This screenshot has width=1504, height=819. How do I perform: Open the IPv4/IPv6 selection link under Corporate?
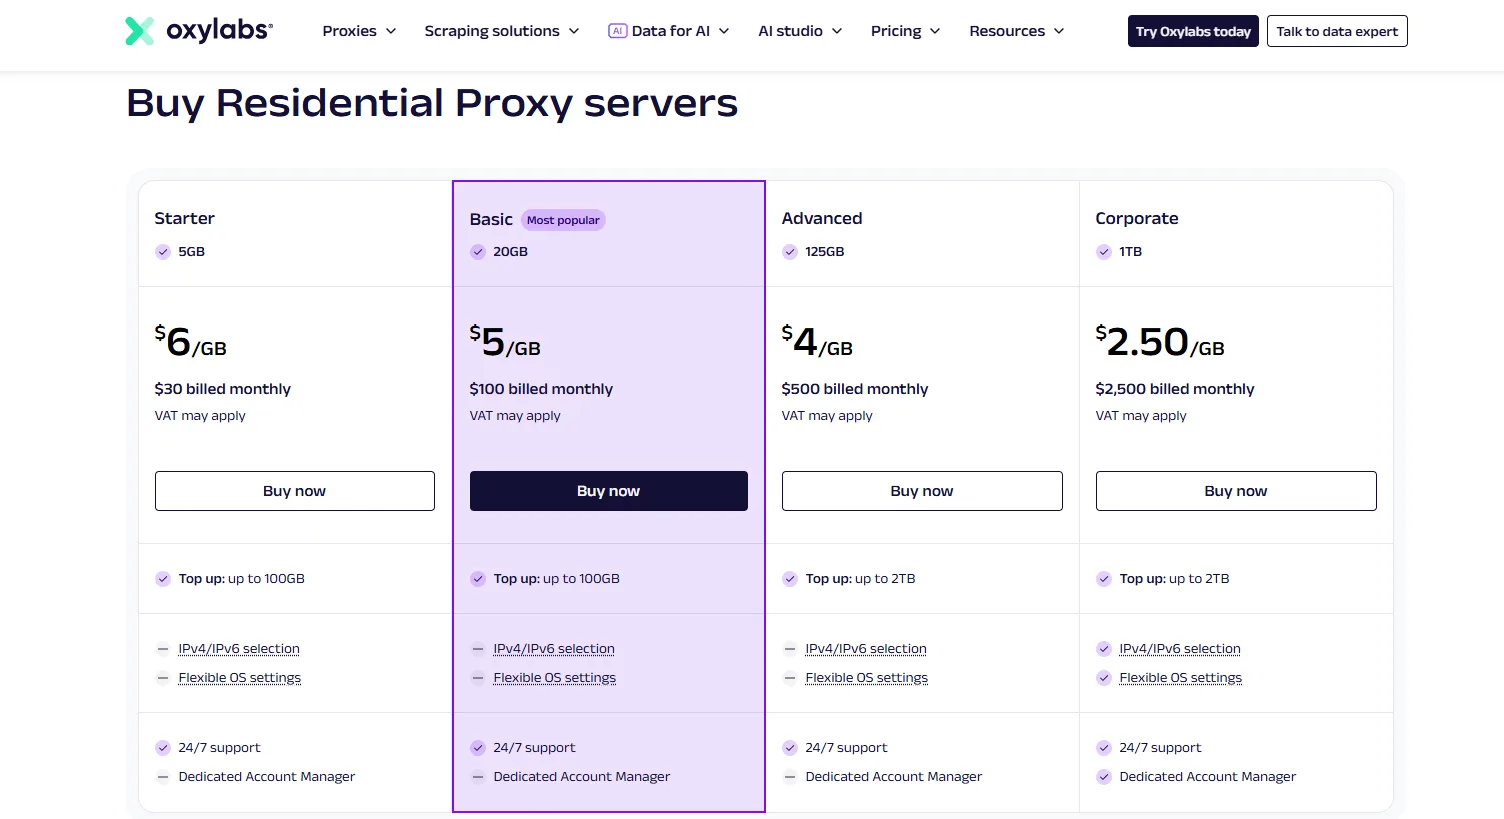coord(1180,648)
